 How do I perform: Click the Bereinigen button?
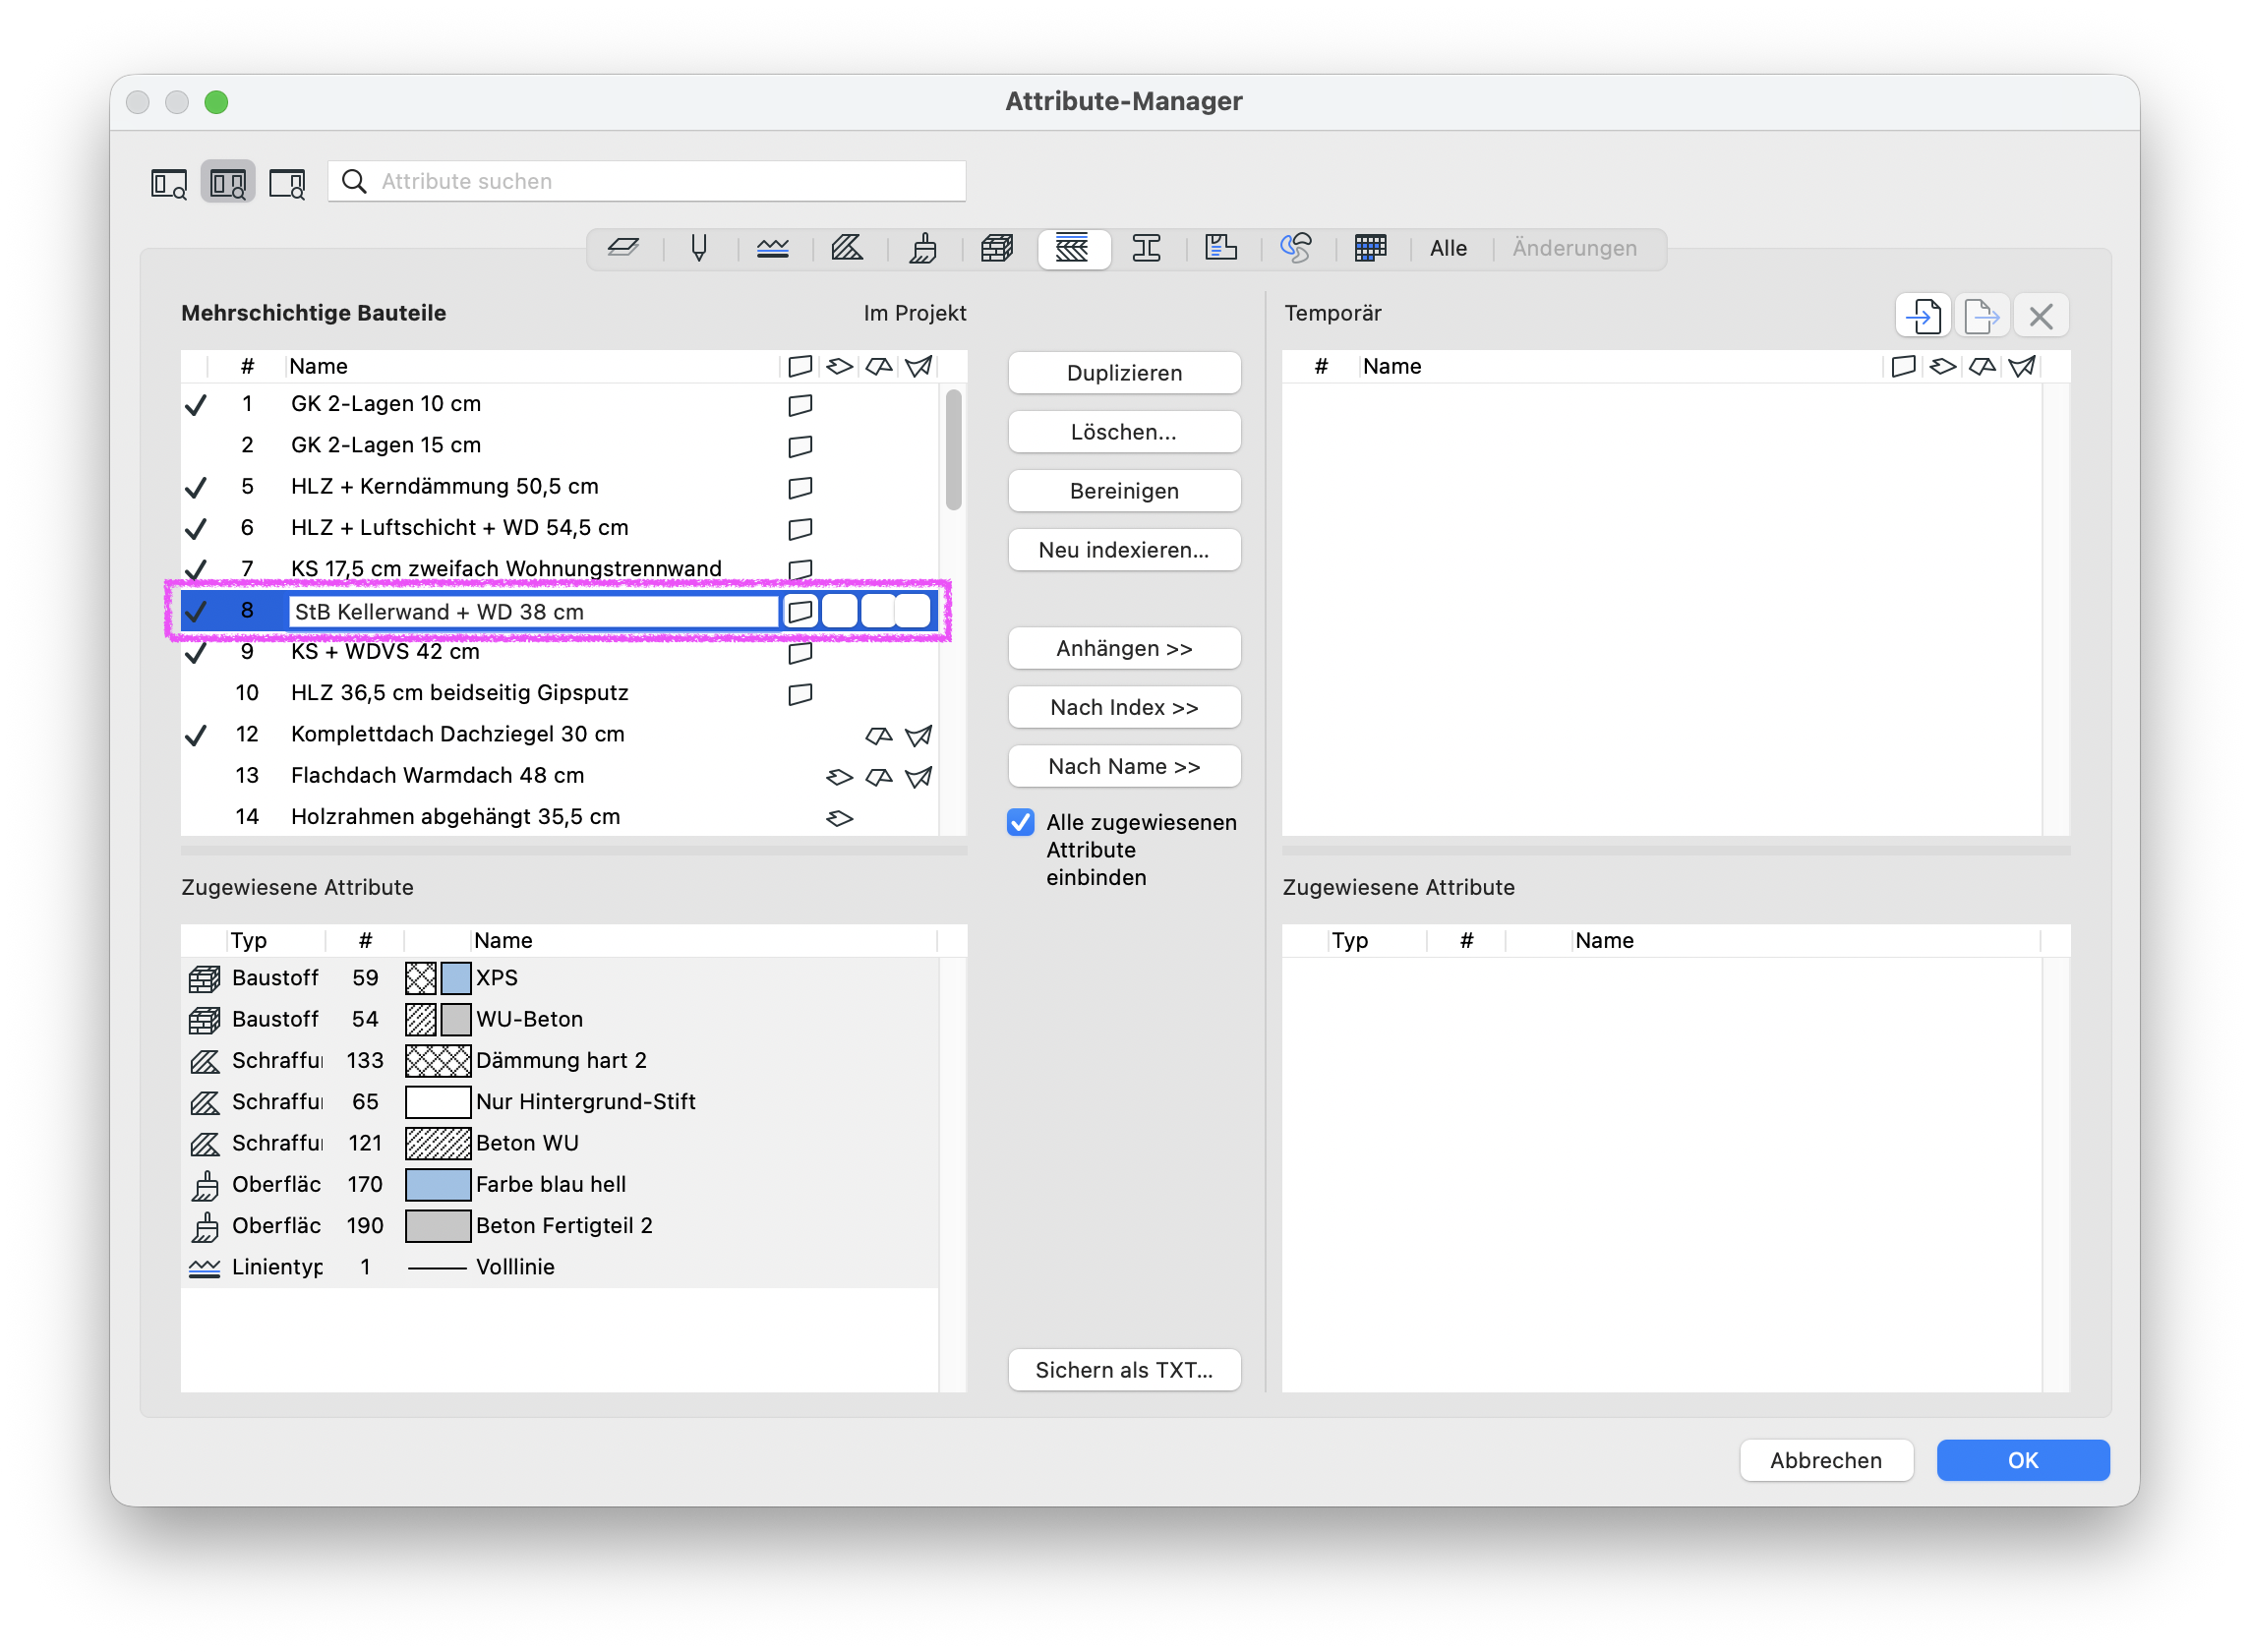[1124, 491]
